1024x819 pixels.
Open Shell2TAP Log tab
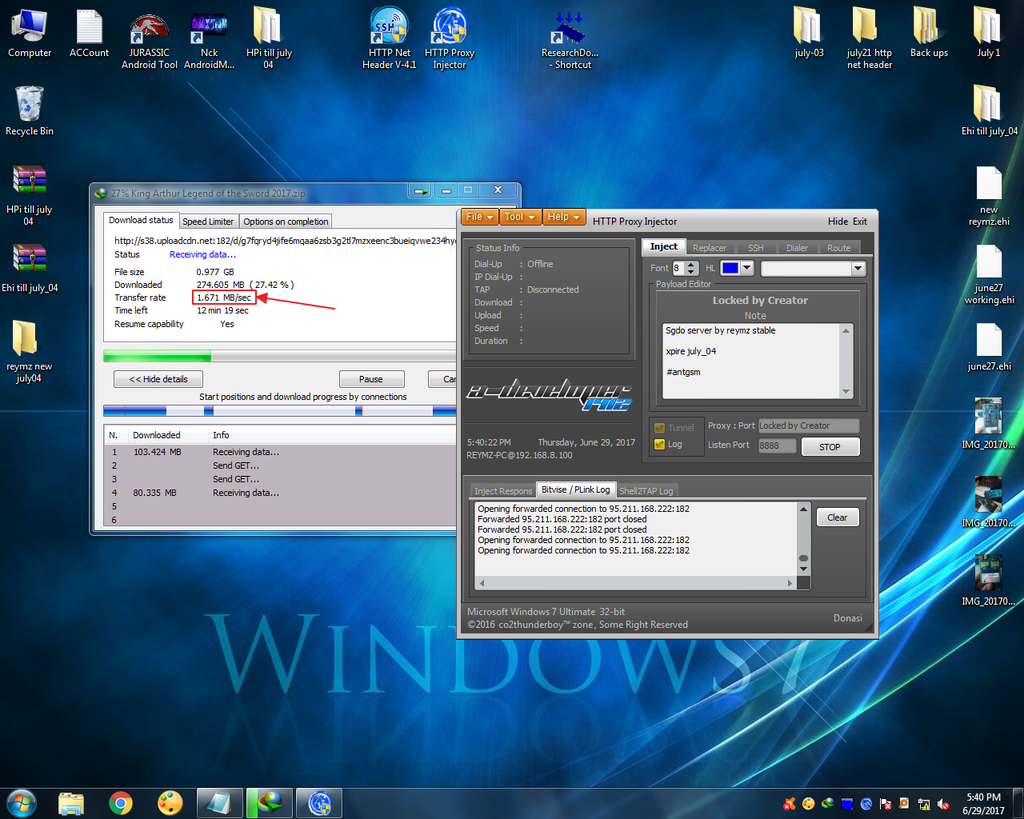pos(646,490)
